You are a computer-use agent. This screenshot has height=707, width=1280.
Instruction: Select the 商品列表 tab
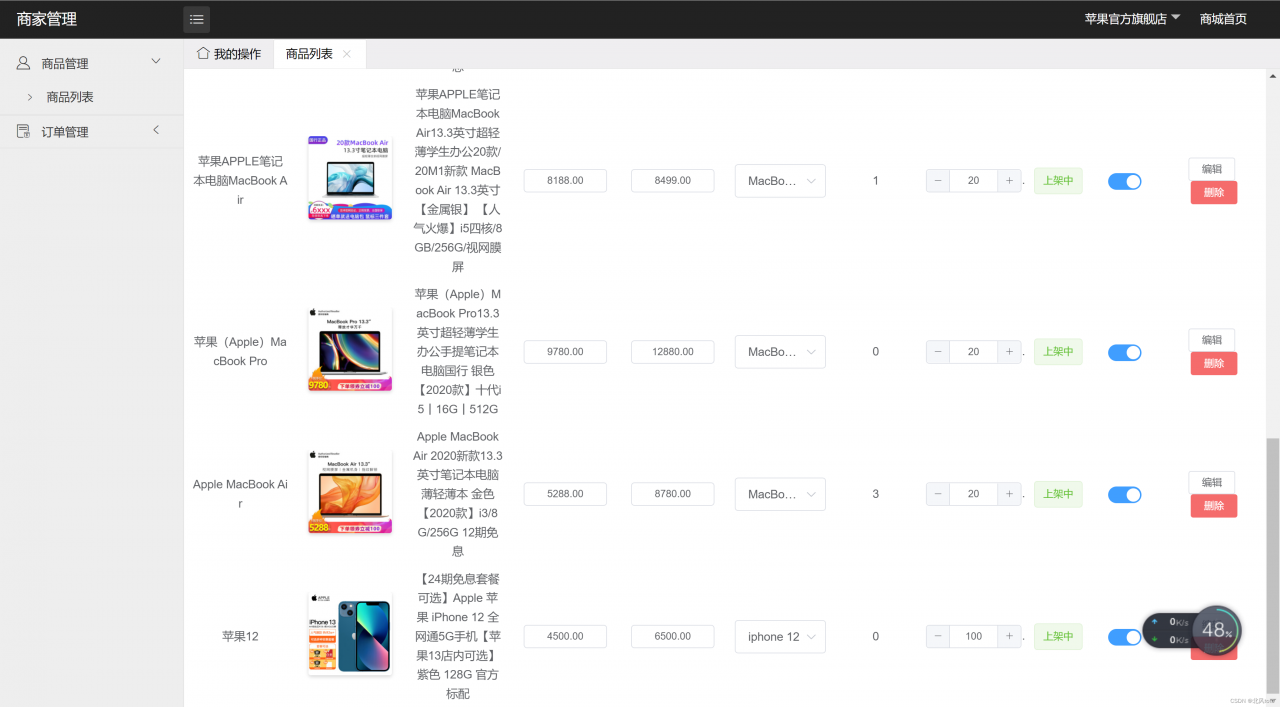point(309,54)
